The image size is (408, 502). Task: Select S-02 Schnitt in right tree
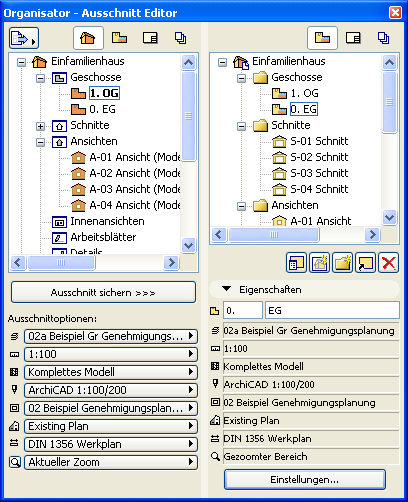coord(319,157)
